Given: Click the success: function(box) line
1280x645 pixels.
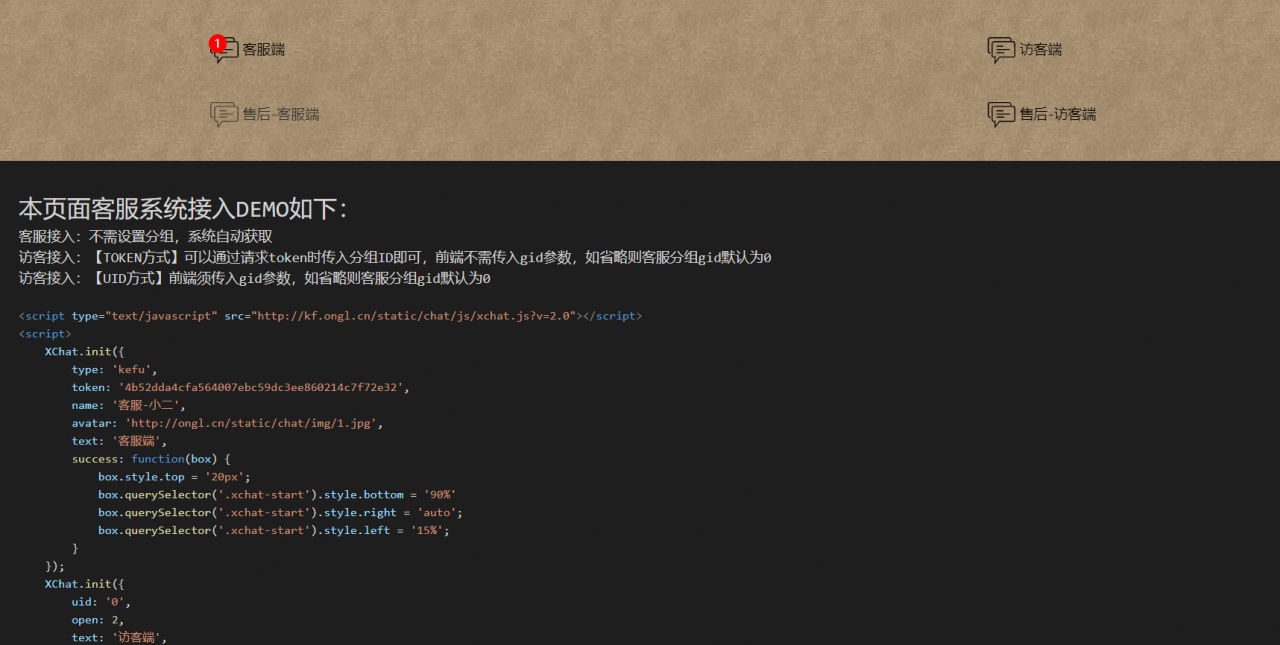Looking at the screenshot, I should [x=151, y=459].
